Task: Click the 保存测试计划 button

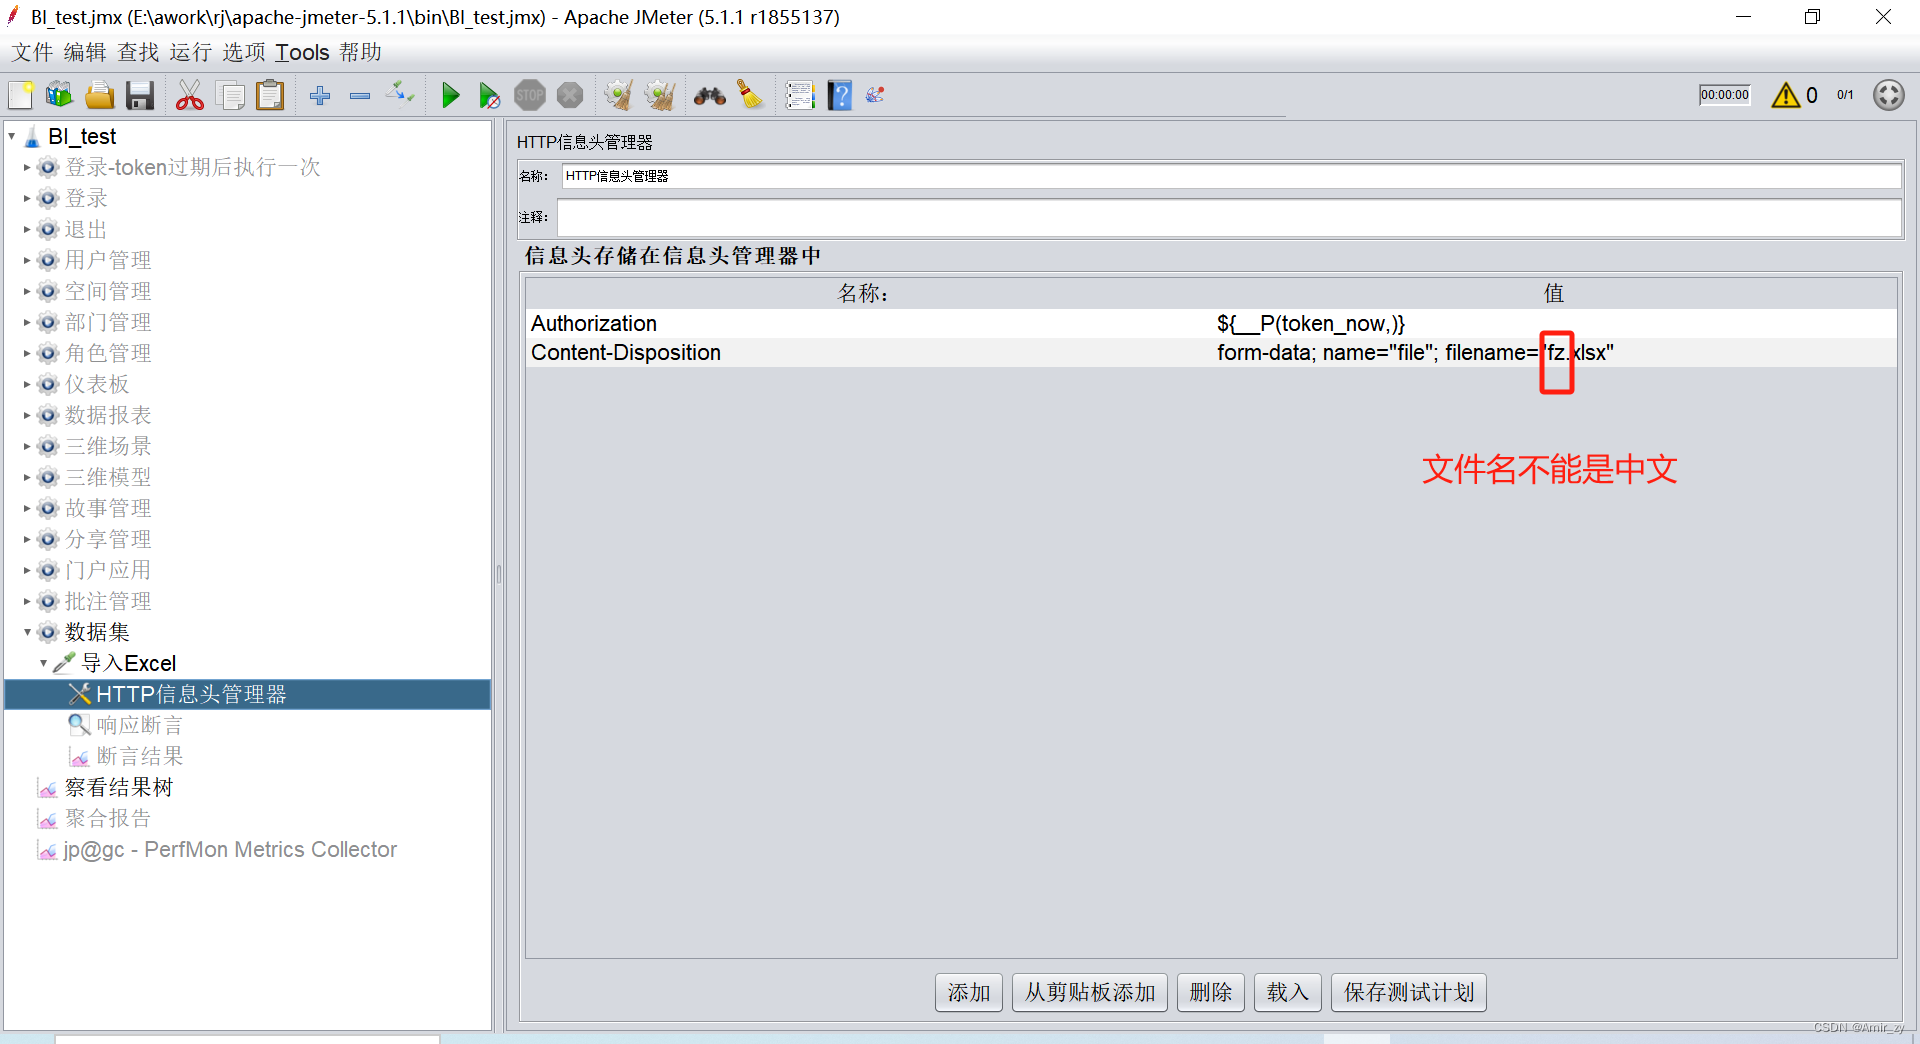Action: [1408, 992]
